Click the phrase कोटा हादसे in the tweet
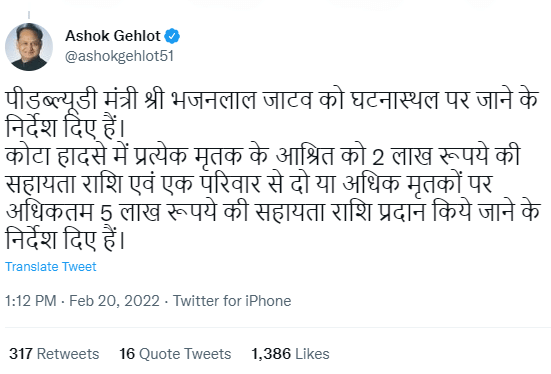Viewport: 551px width, 374px height. coord(56,156)
